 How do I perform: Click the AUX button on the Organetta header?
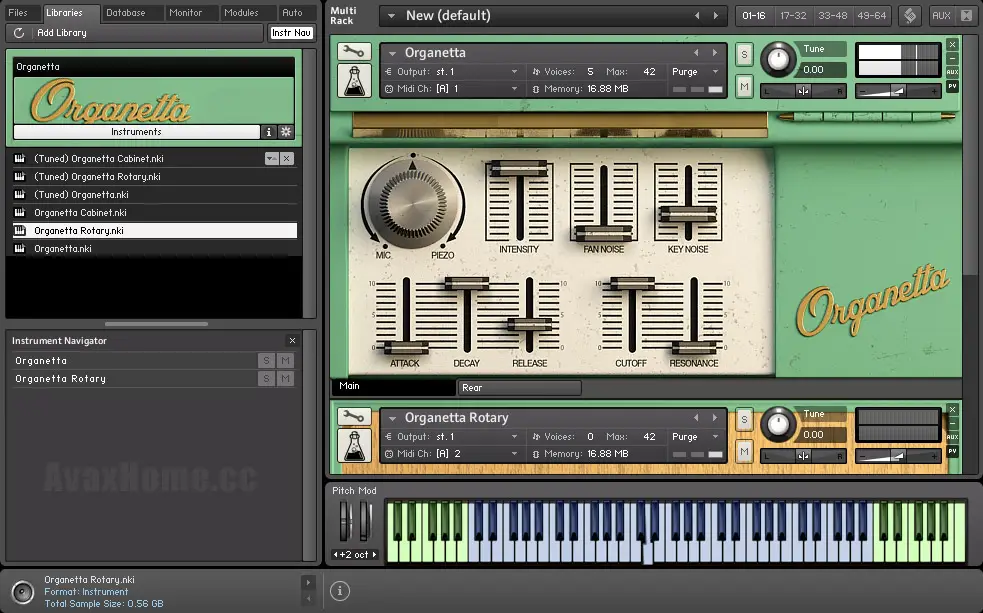point(952,71)
